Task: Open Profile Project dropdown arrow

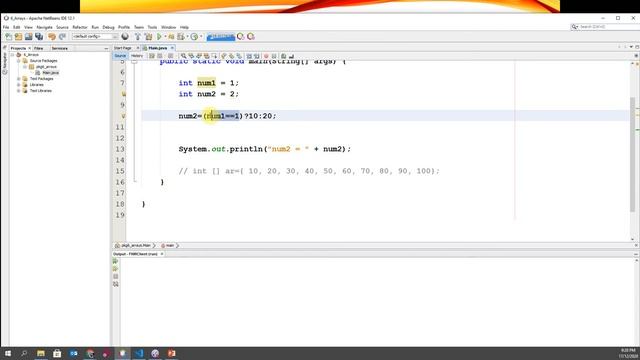Action: coord(201,37)
